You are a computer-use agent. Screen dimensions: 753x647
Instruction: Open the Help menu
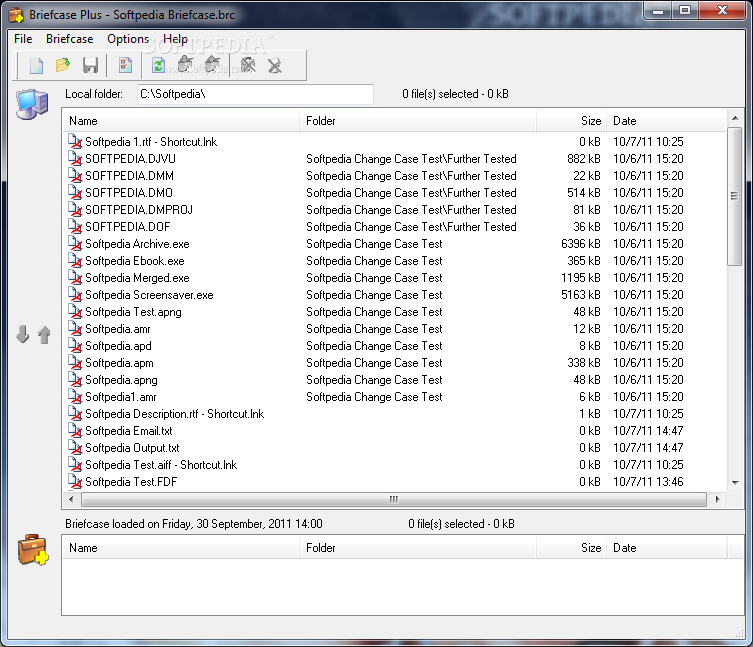(175, 39)
